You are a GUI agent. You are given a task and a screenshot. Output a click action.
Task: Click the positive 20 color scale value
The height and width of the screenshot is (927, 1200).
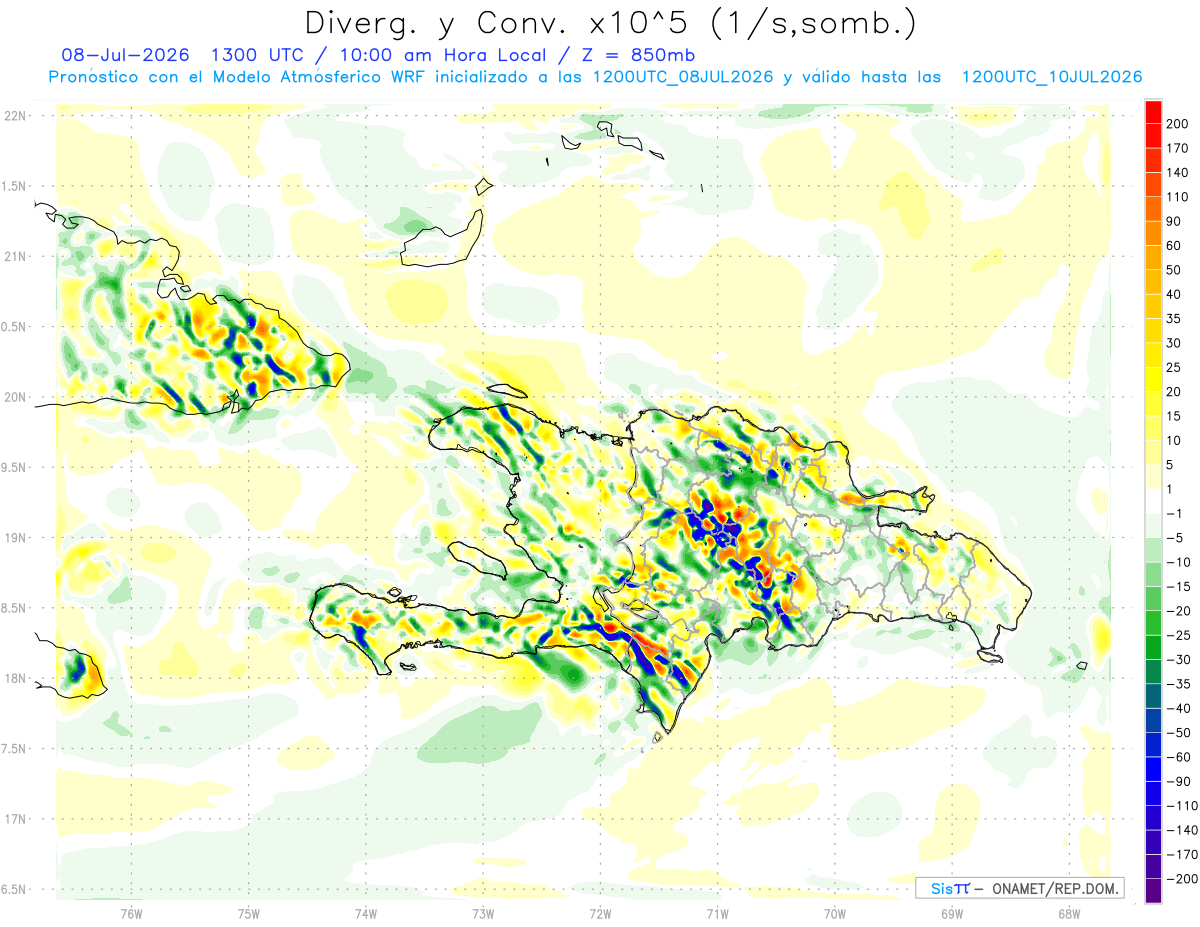click(x=1175, y=391)
